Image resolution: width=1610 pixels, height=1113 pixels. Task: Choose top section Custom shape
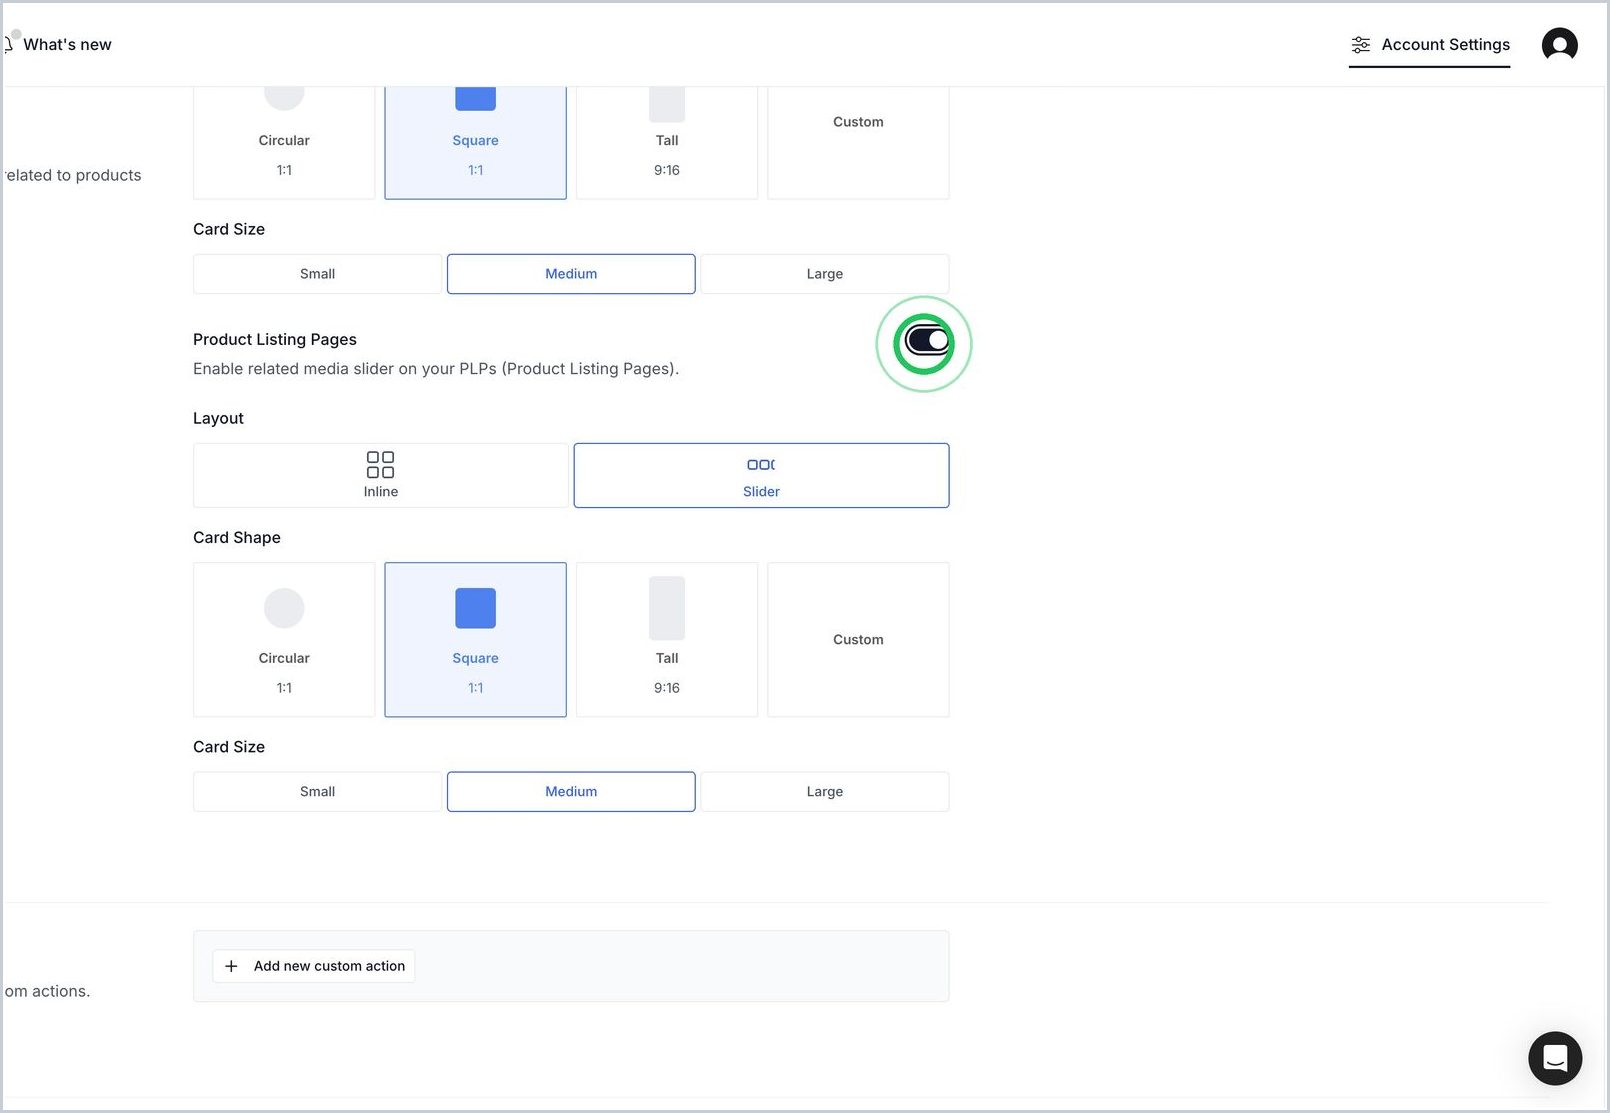tap(858, 143)
